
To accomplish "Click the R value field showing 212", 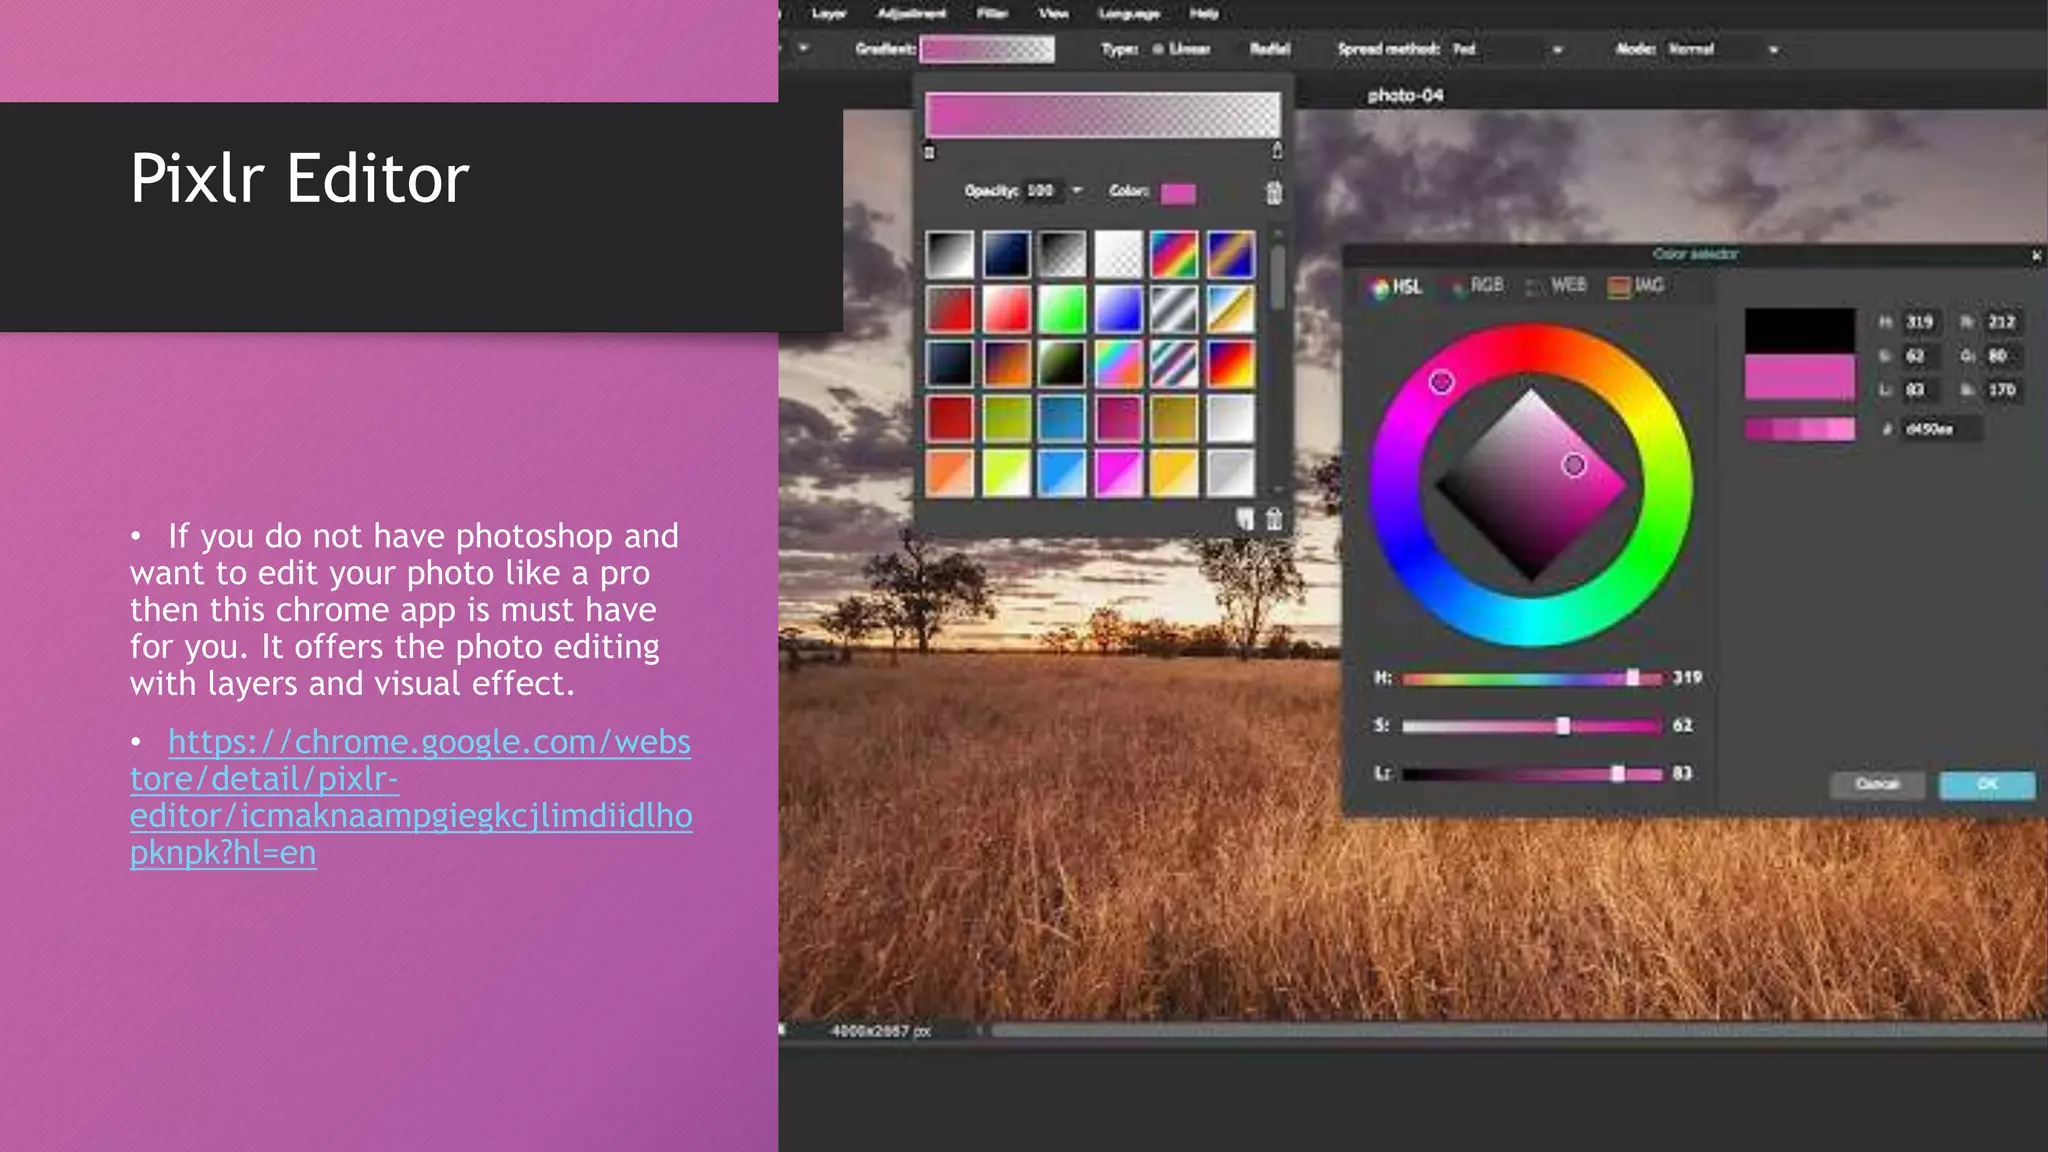I will (x=2002, y=322).
